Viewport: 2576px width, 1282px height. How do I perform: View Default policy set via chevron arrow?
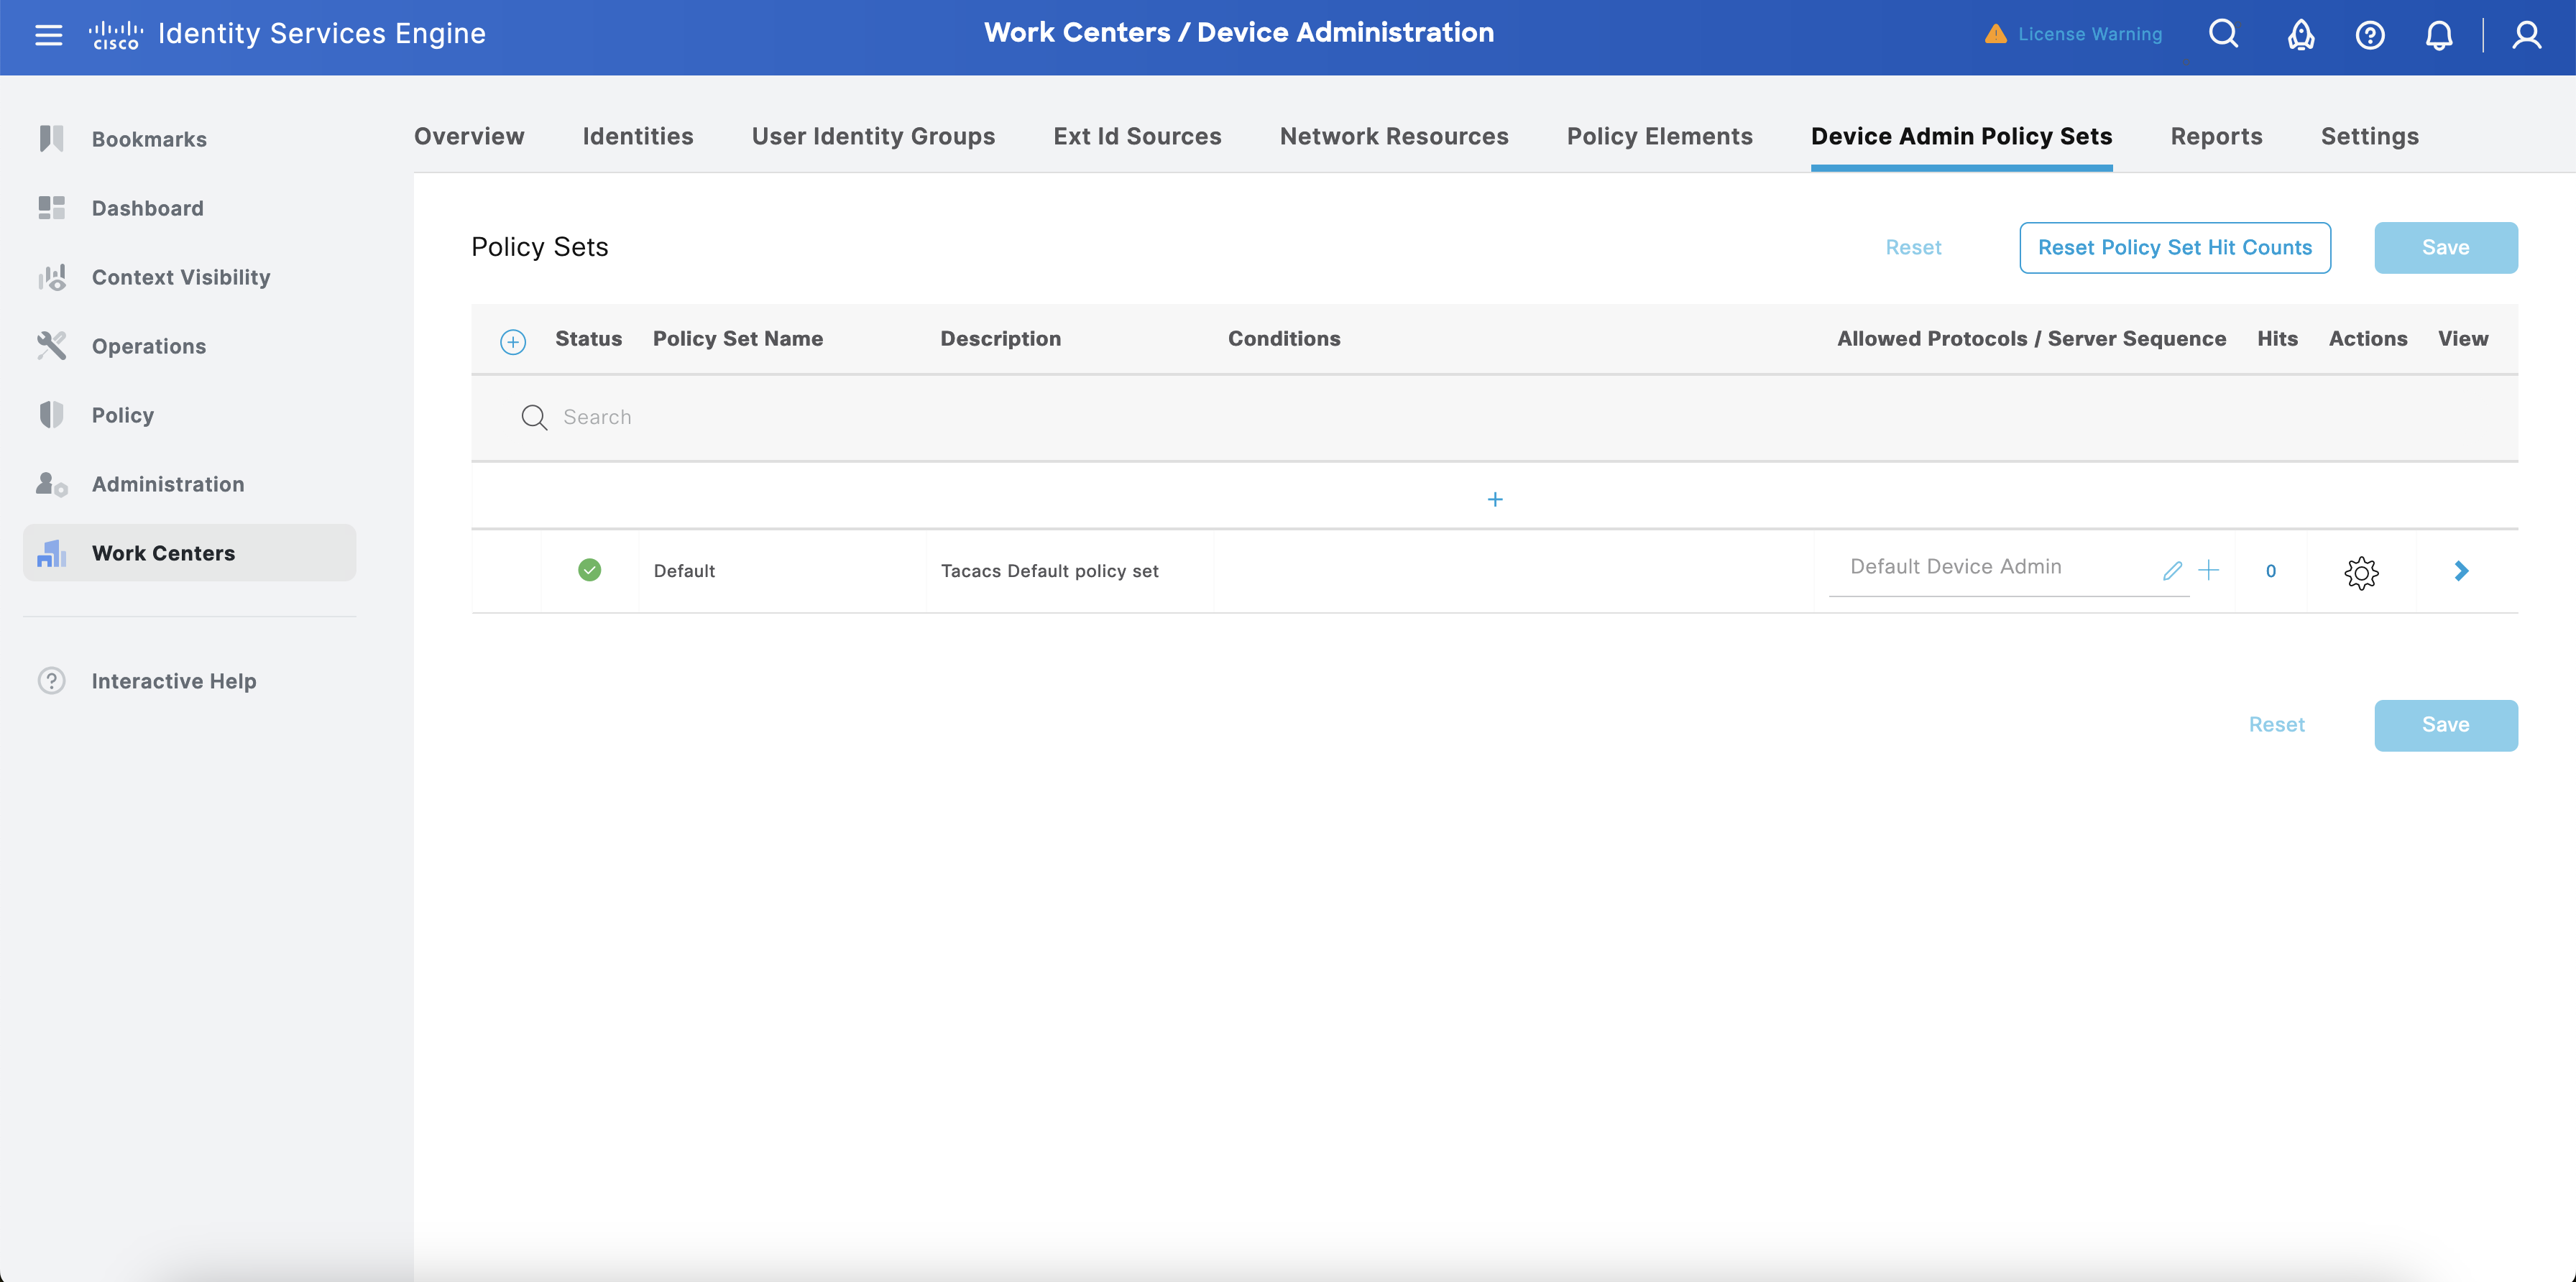click(x=2461, y=571)
